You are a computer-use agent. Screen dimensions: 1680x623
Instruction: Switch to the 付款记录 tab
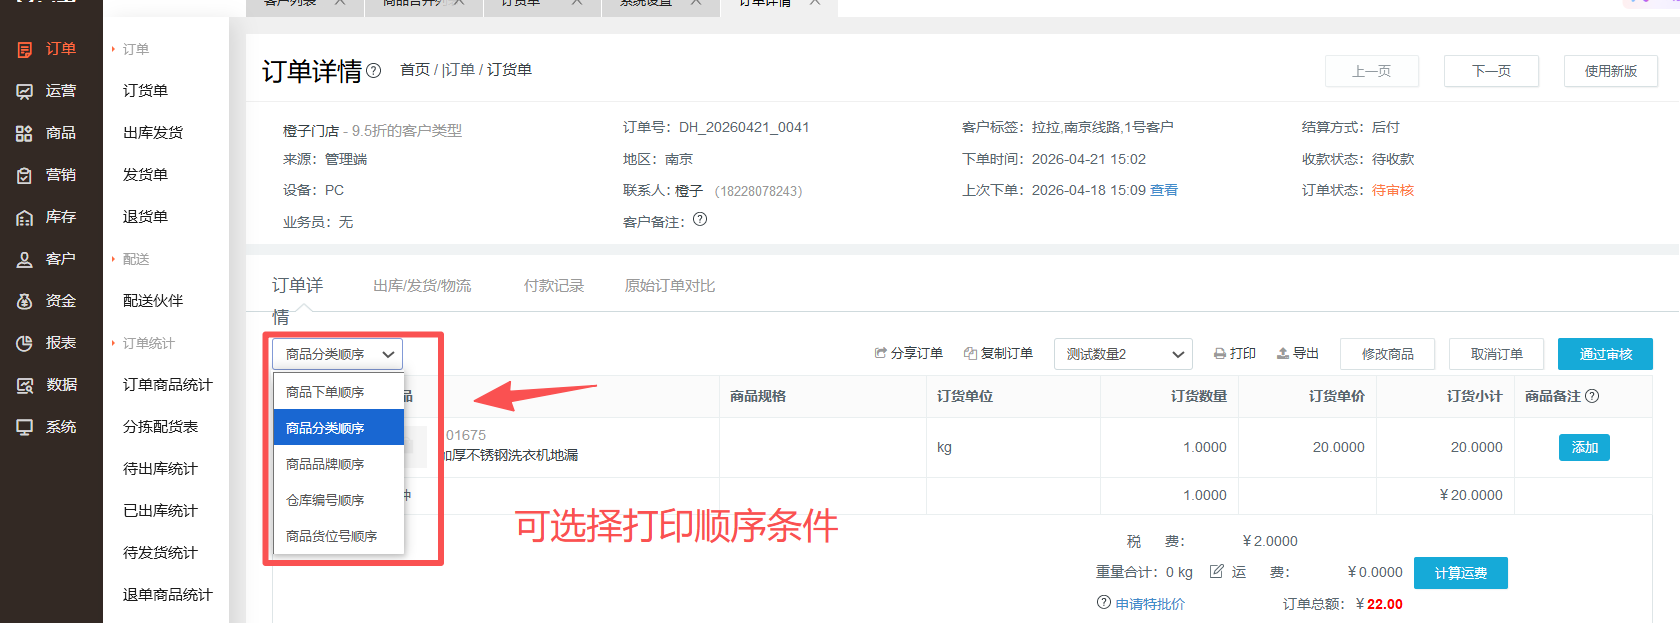[x=554, y=286]
